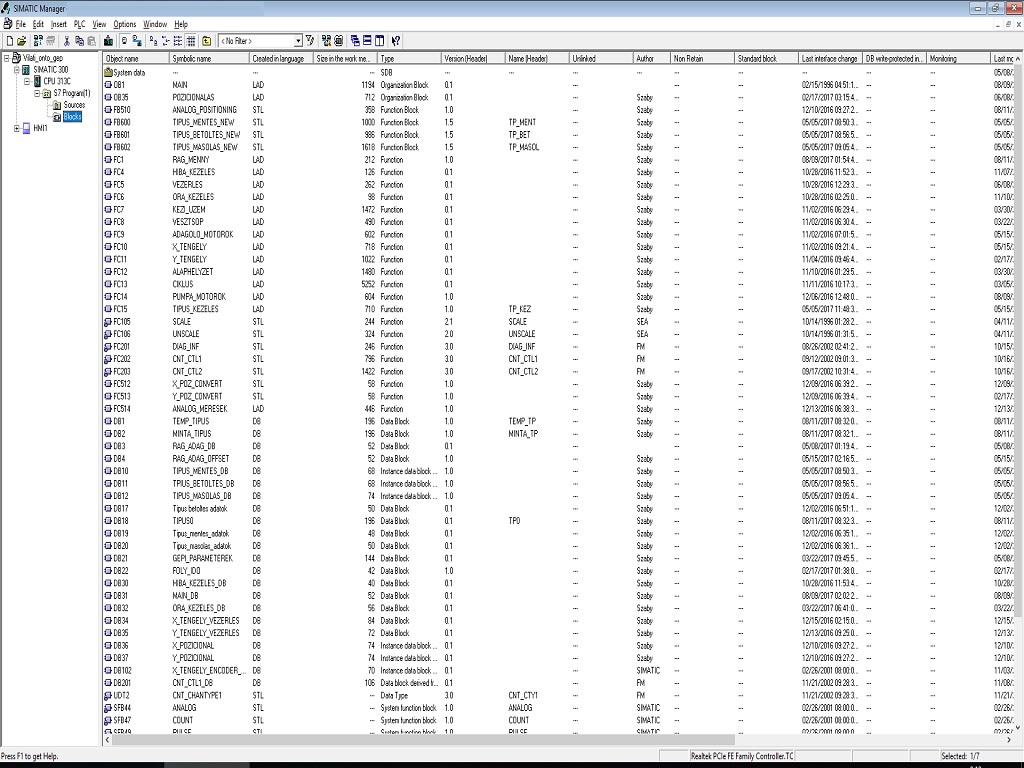Screen dimensions: 1024x768
Task: Click the vertical scrollbar's up arrow
Action: pos(1019,57)
